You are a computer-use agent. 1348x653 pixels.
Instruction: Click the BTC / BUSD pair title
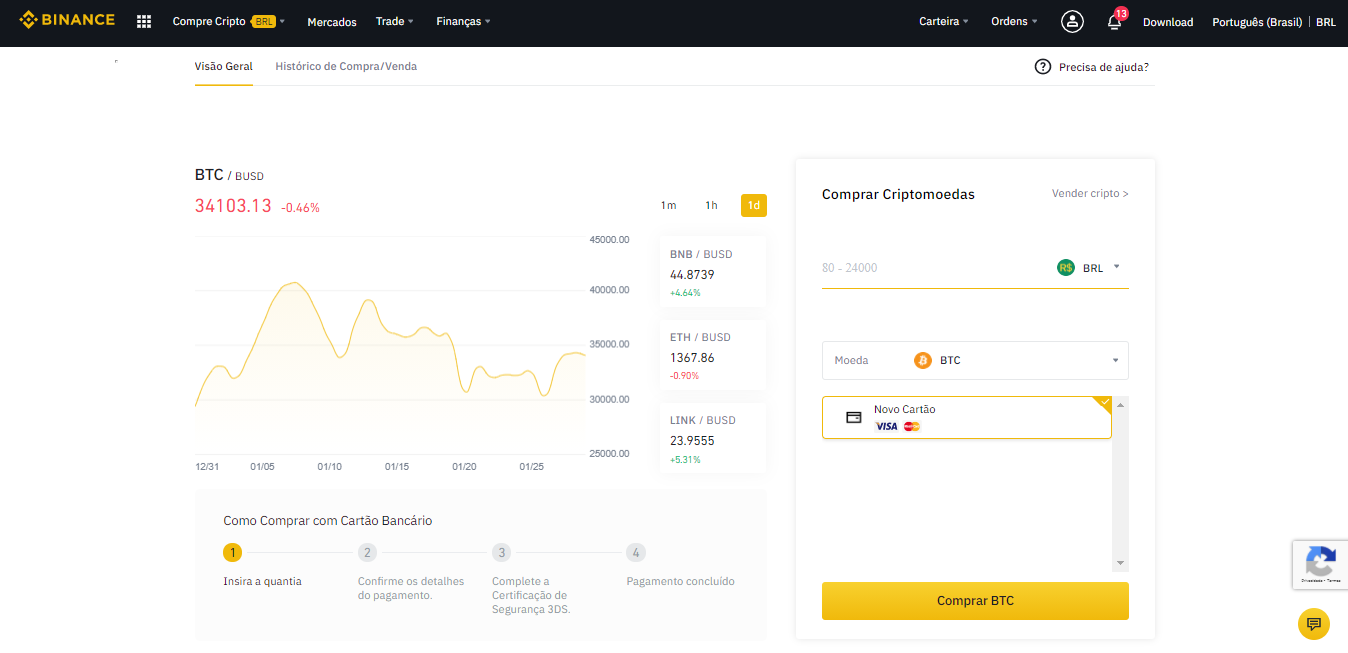coord(229,175)
